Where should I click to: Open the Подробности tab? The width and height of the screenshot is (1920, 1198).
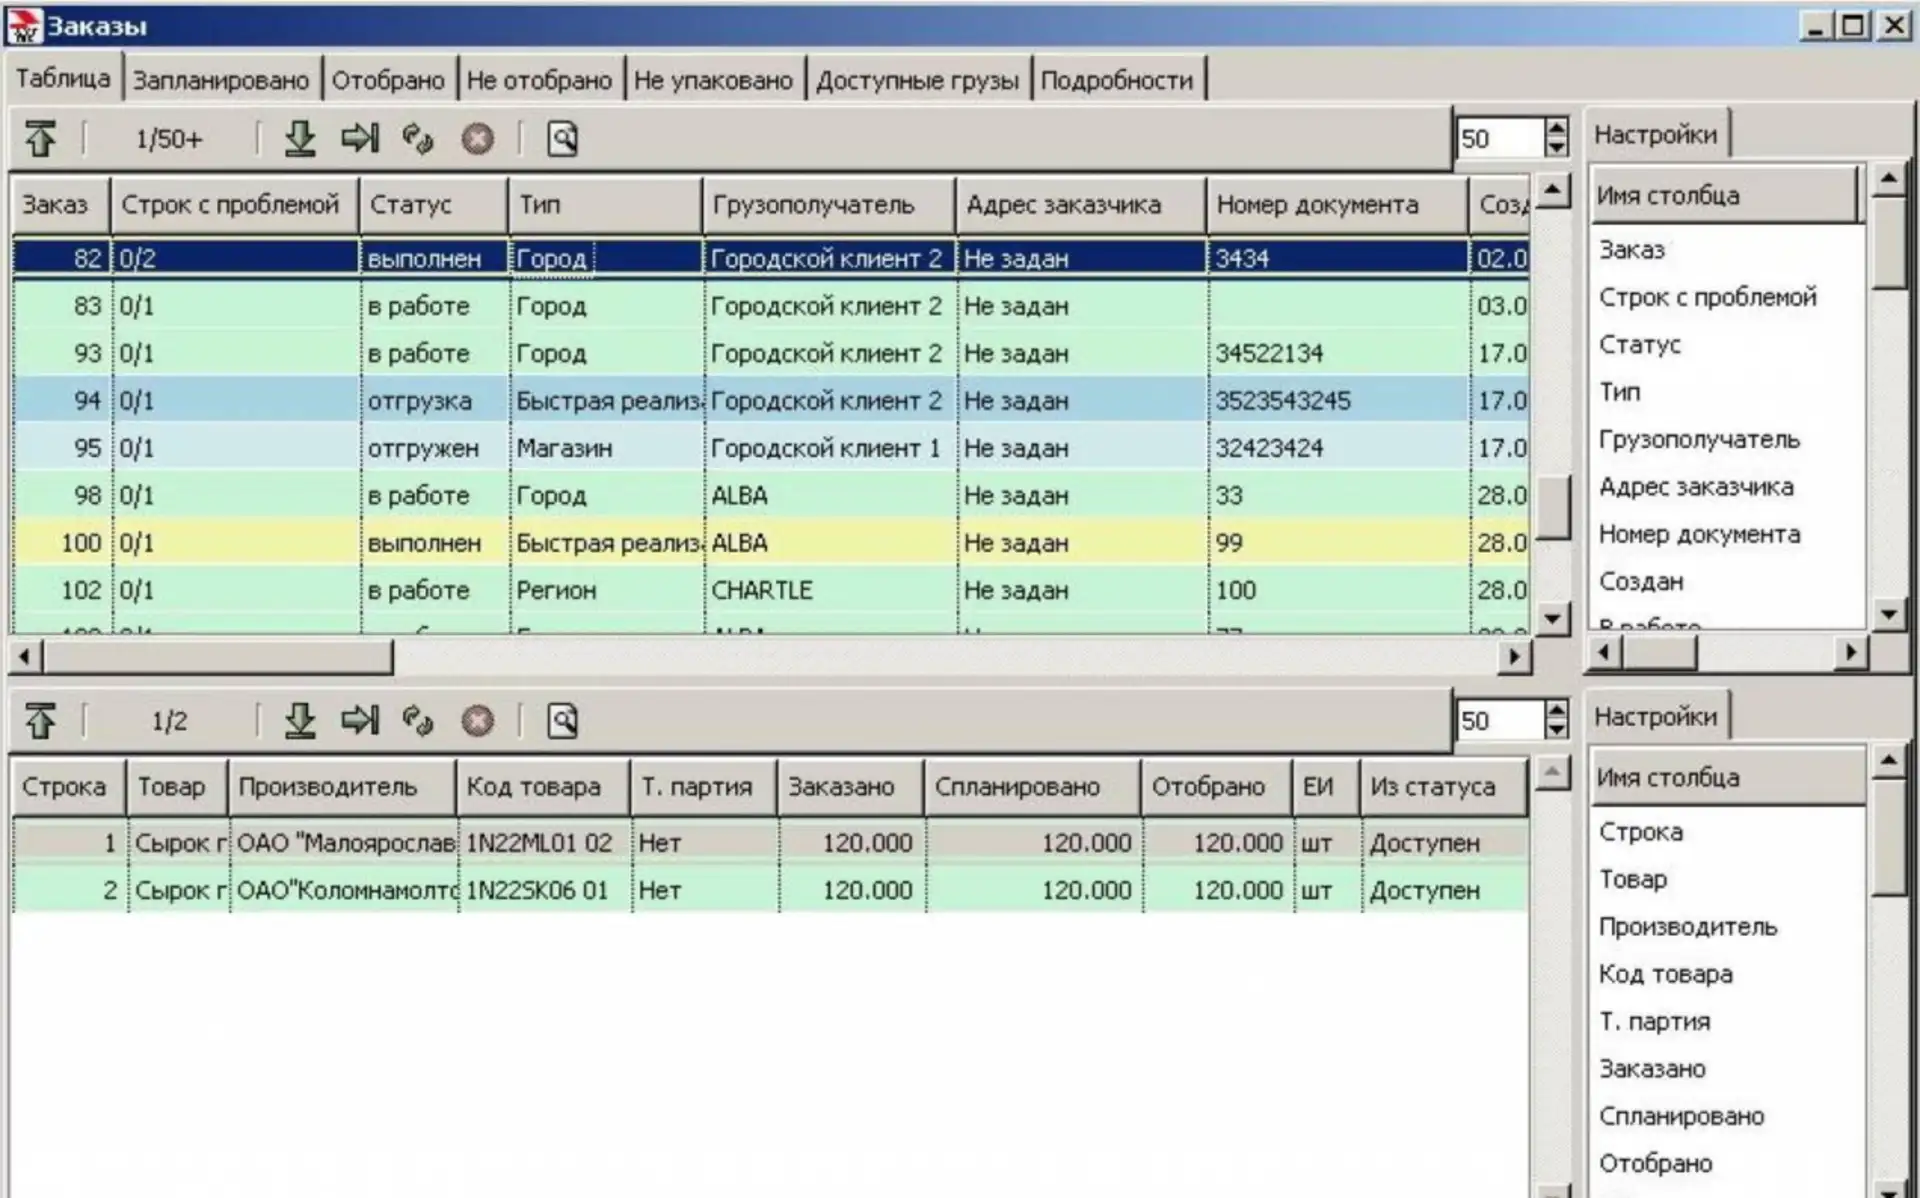[1117, 80]
